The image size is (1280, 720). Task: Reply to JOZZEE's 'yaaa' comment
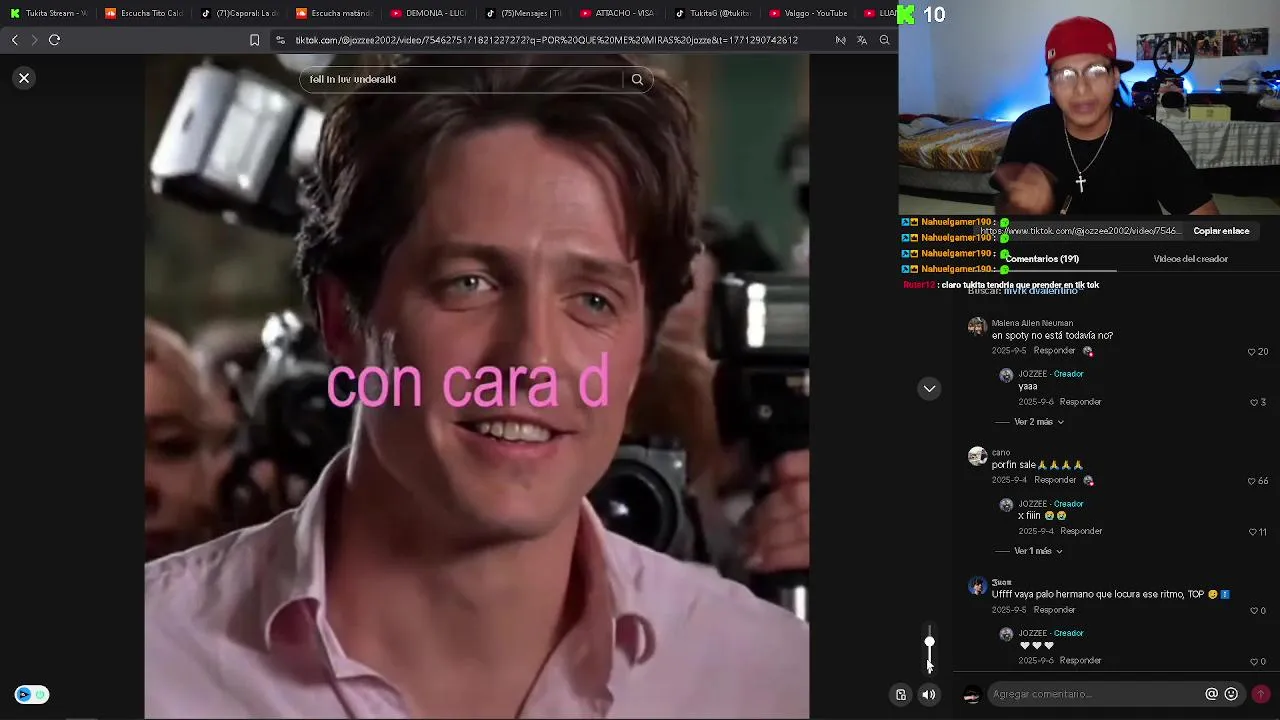[1081, 402]
